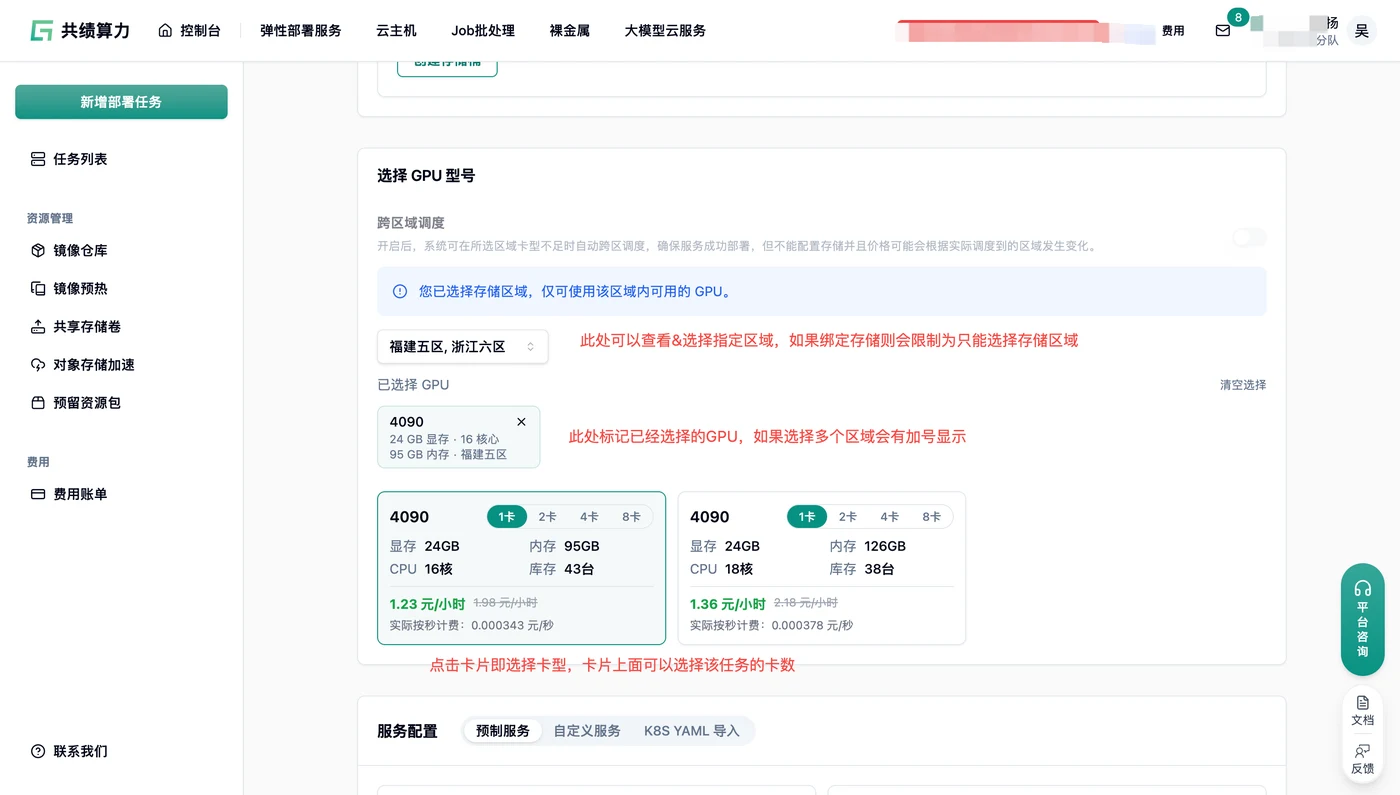This screenshot has width=1400, height=795.
Task: Open the mail notifications icon
Action: click(x=1222, y=31)
